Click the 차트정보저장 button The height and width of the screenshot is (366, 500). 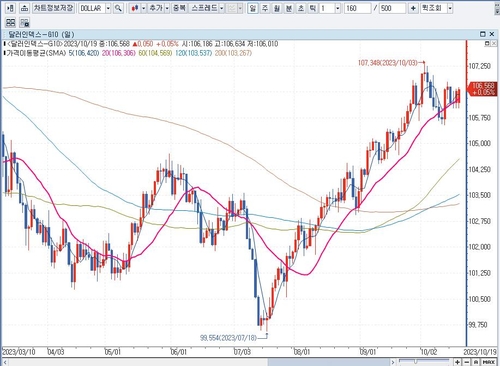pyautogui.click(x=53, y=8)
